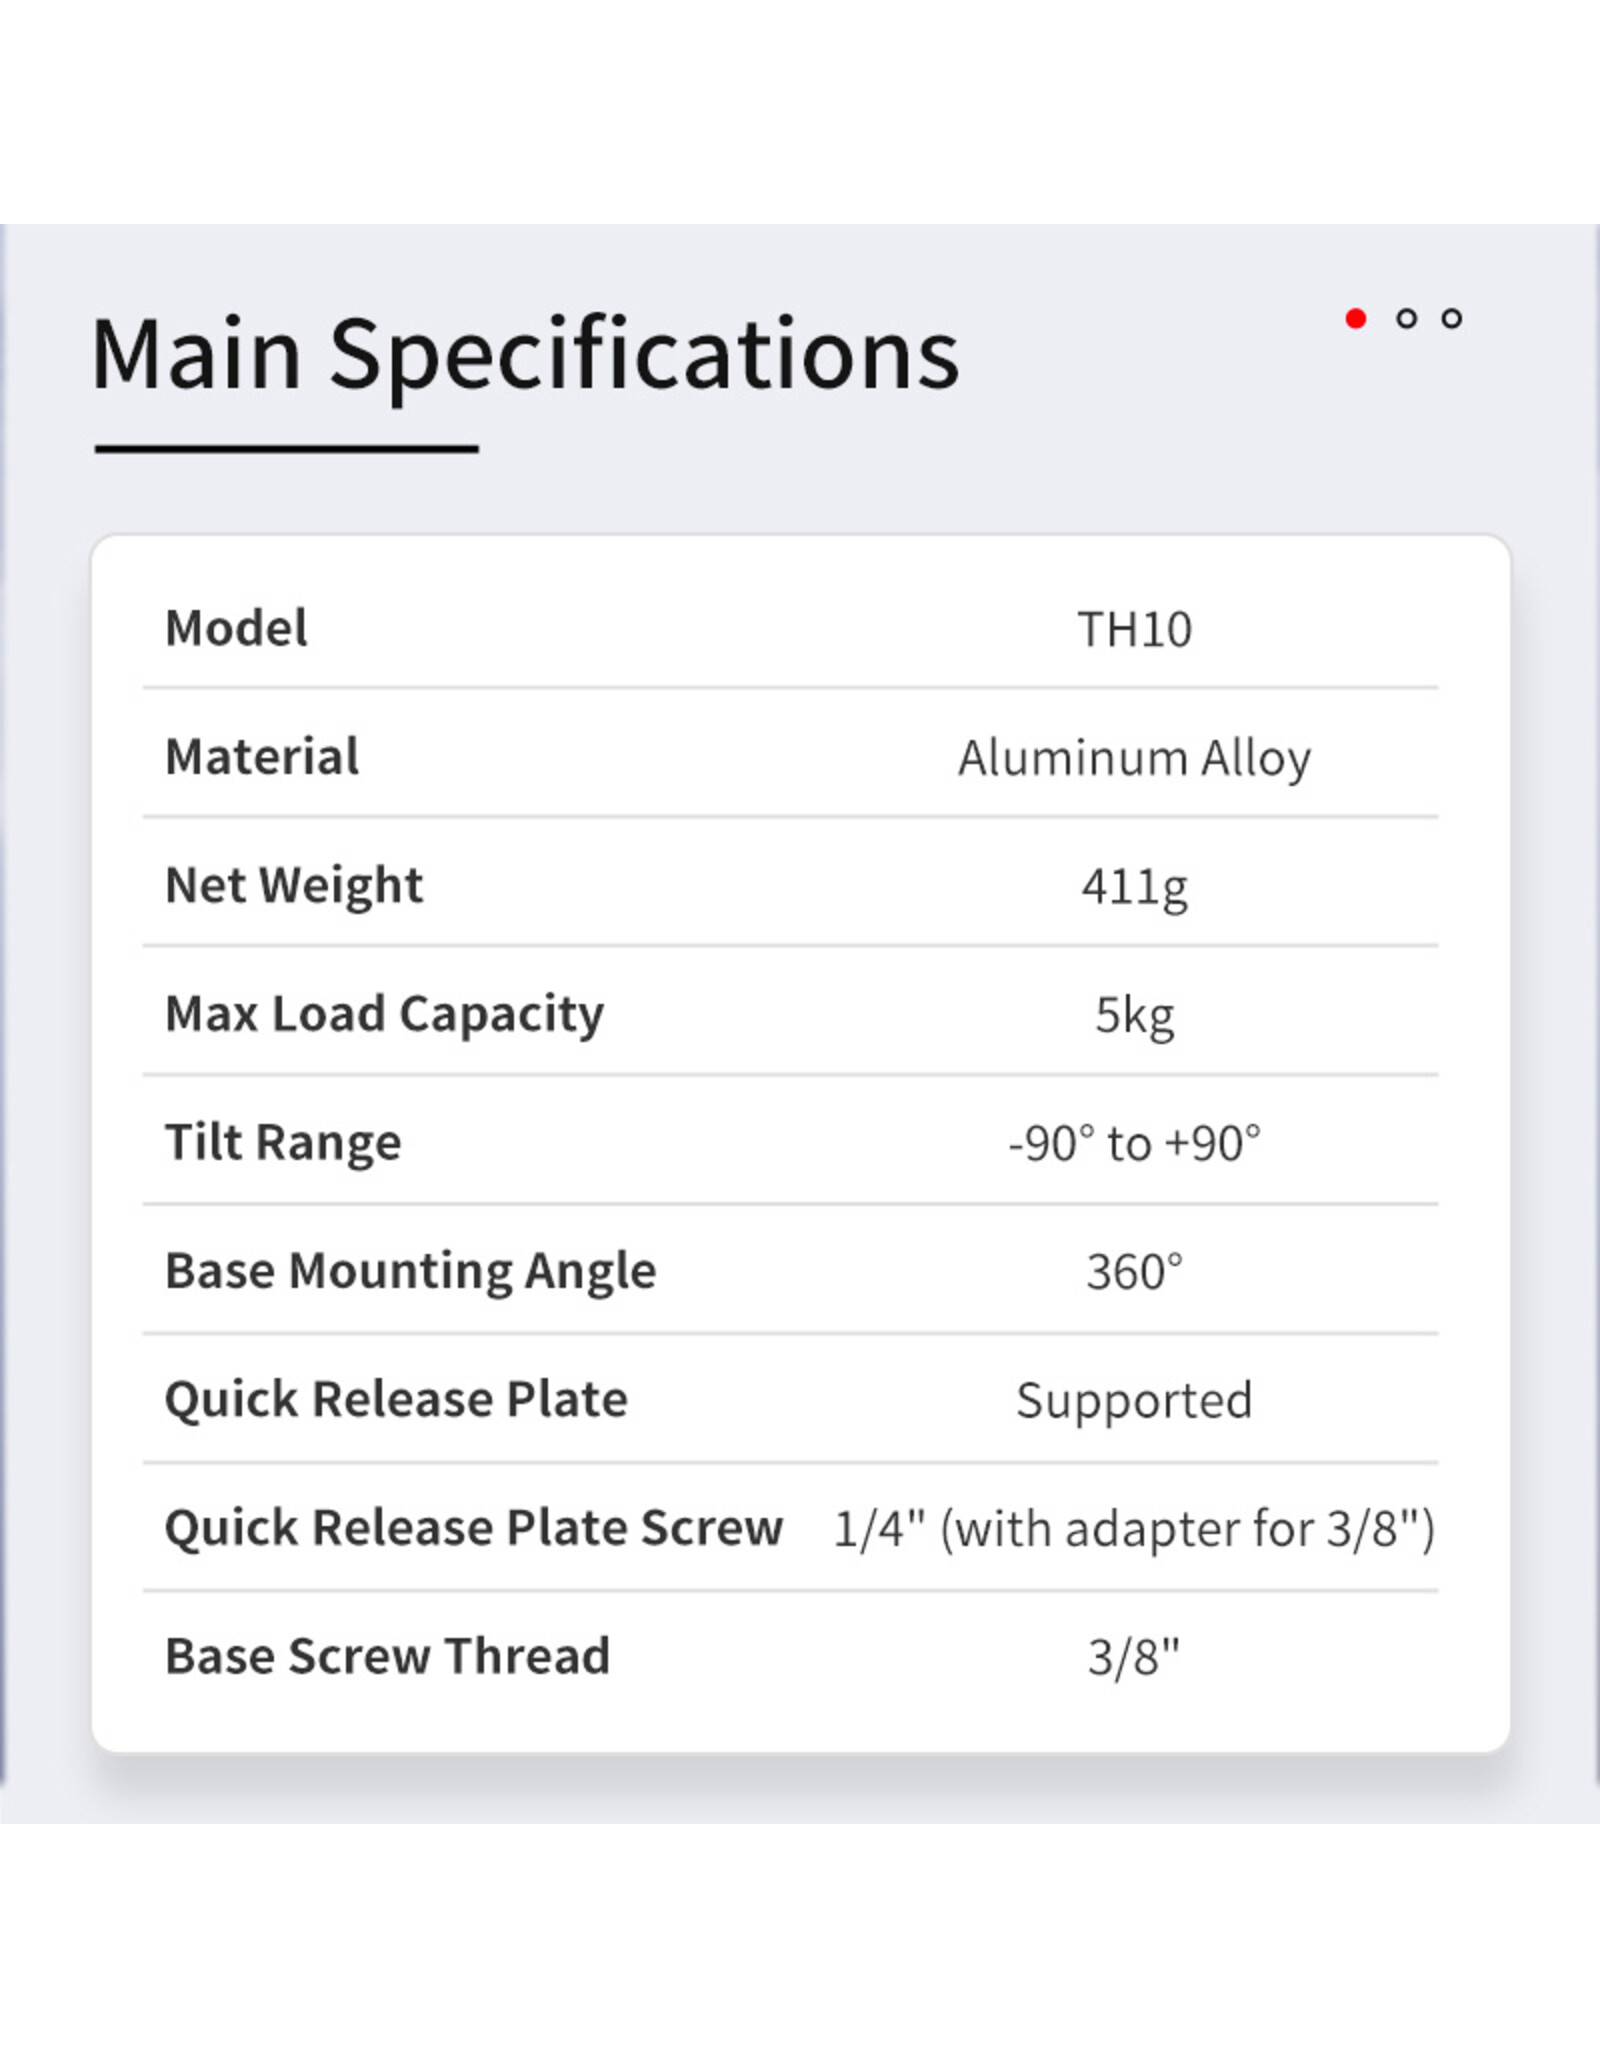The image size is (1600, 2048).
Task: Select the 5kg load value
Action: point(1134,1016)
